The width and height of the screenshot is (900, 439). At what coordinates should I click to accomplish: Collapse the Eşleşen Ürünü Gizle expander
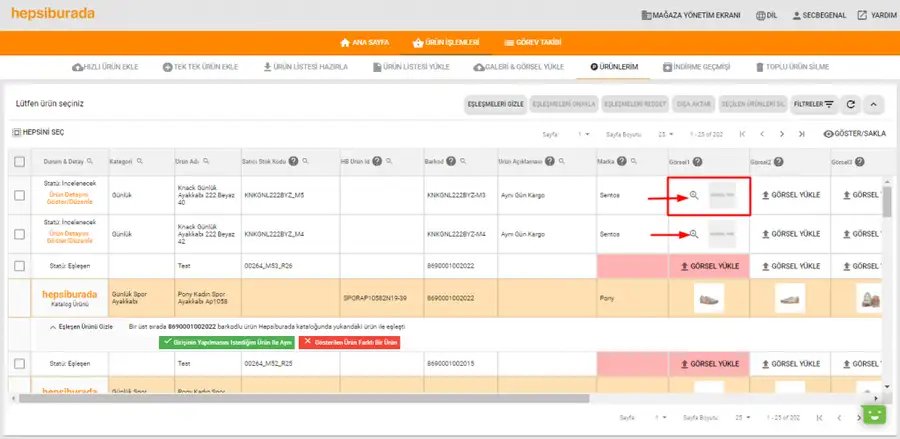click(x=81, y=327)
